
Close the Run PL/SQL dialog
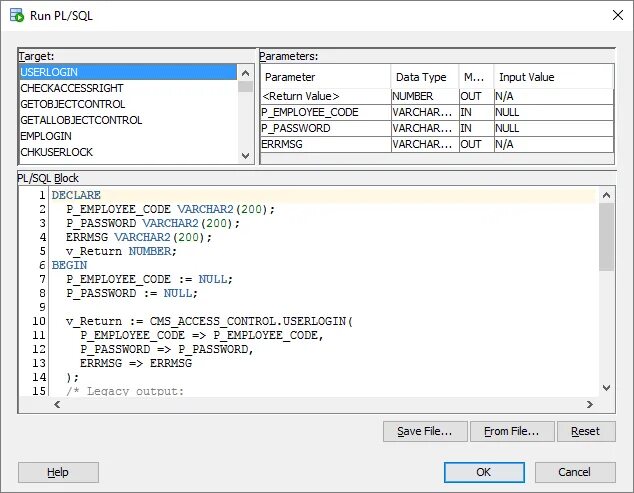click(617, 15)
